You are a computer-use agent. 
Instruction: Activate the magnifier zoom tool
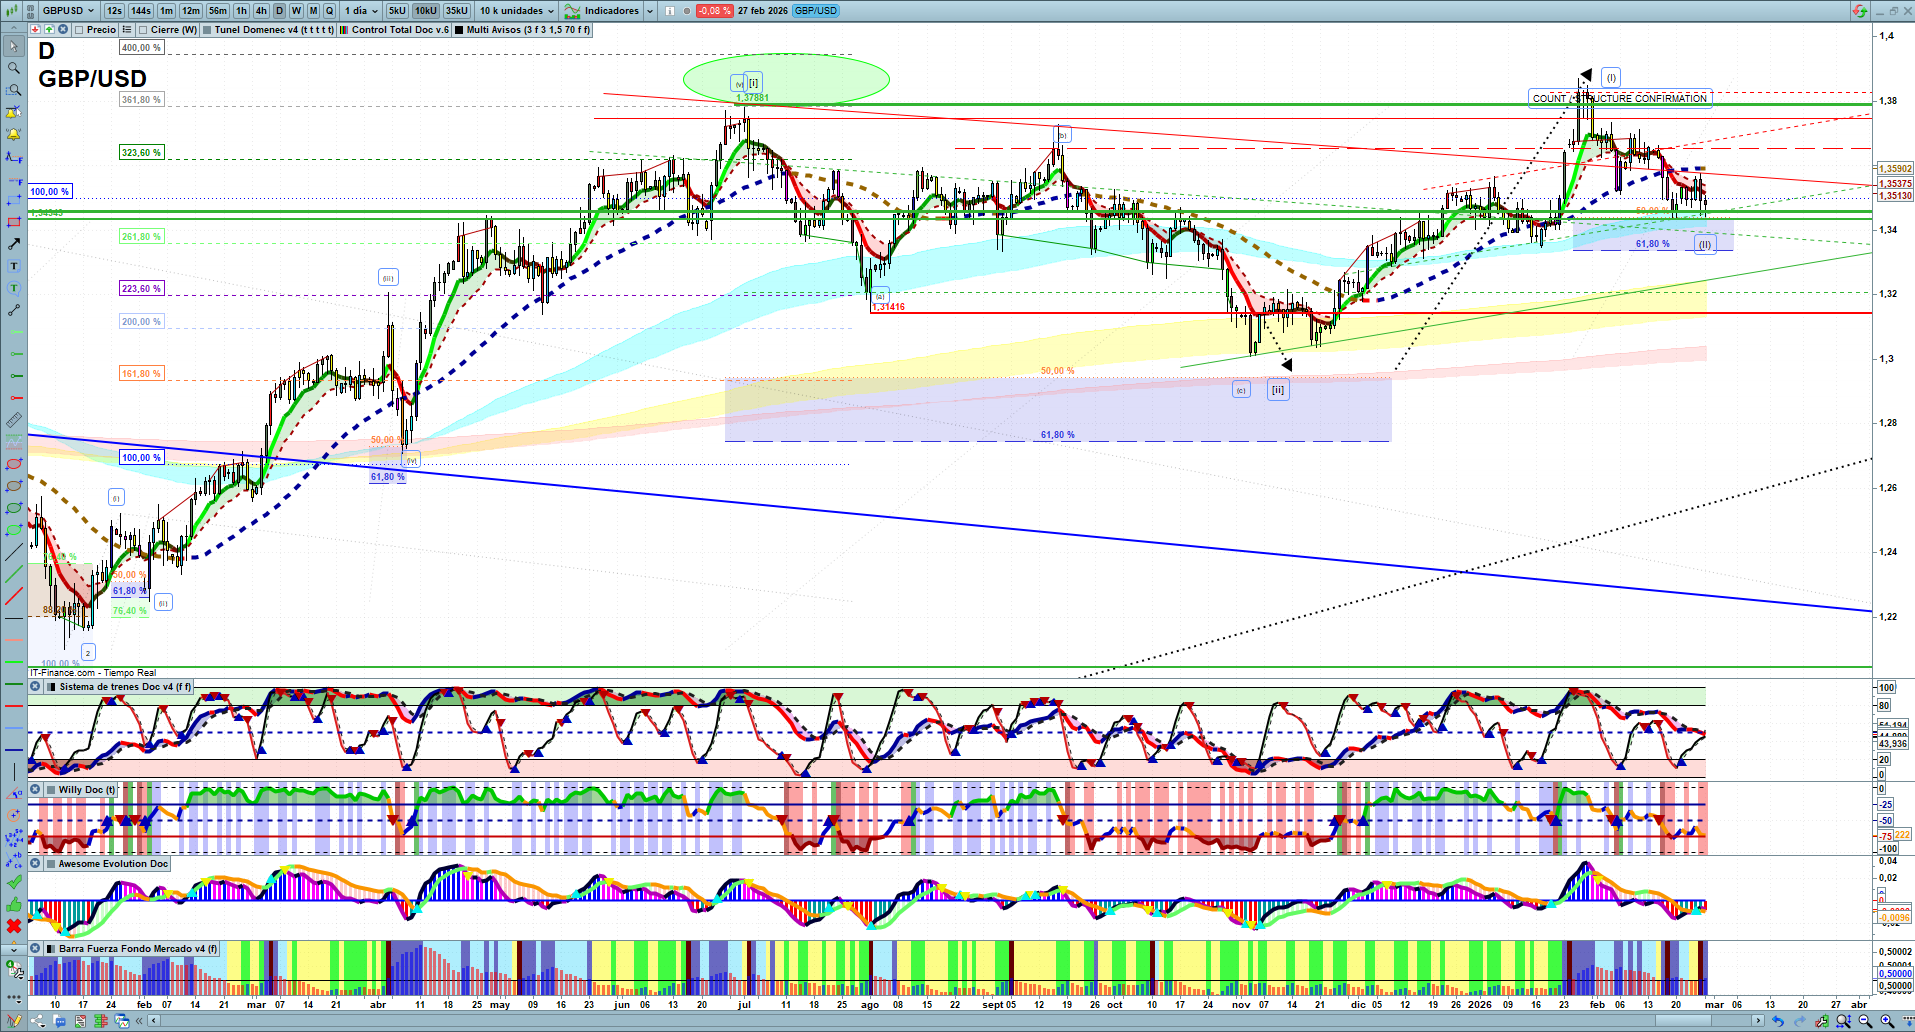14,68
